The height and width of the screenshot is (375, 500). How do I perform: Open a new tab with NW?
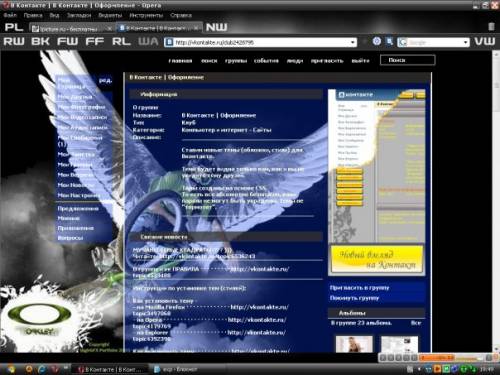pos(217,27)
